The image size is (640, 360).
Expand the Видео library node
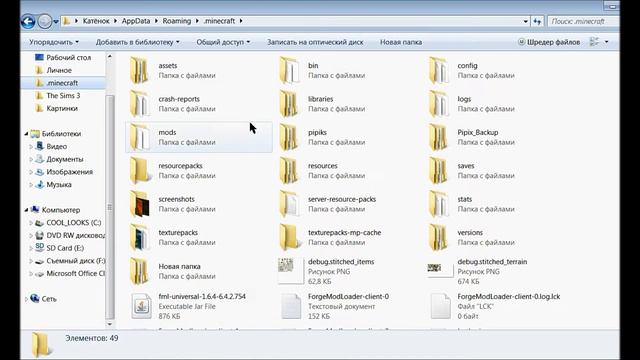(31, 147)
